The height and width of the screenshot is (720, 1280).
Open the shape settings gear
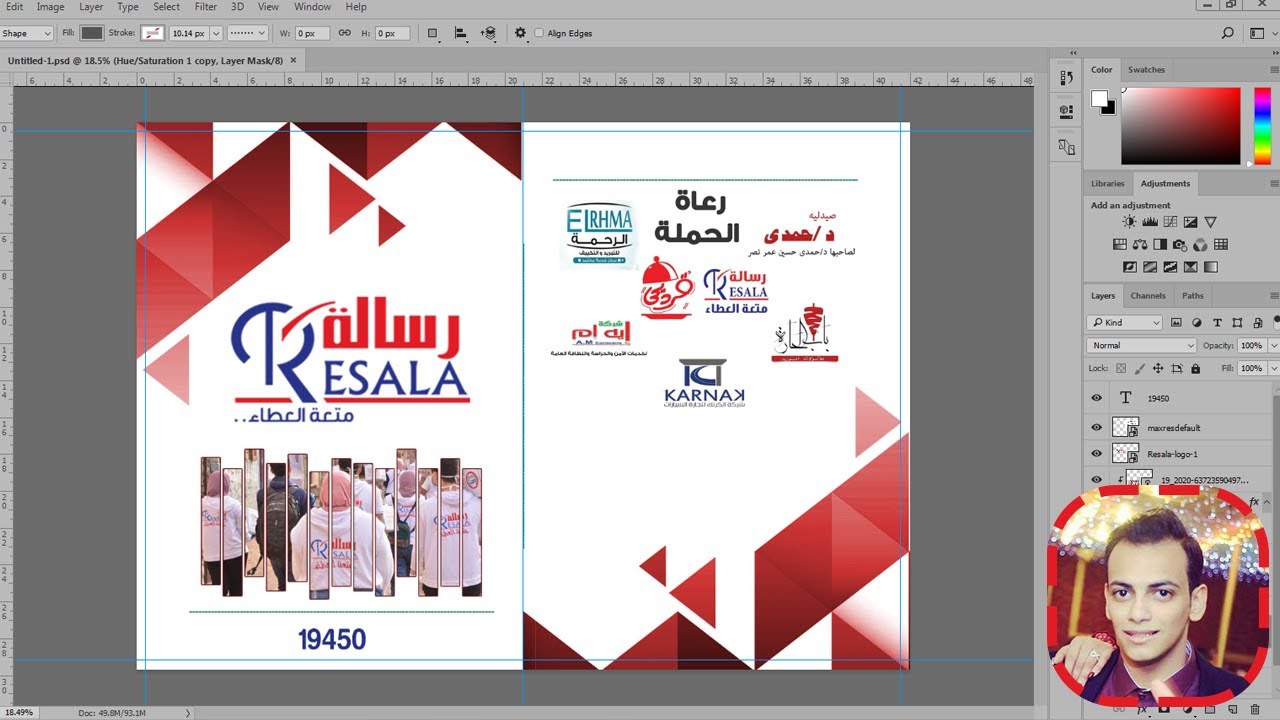520,33
